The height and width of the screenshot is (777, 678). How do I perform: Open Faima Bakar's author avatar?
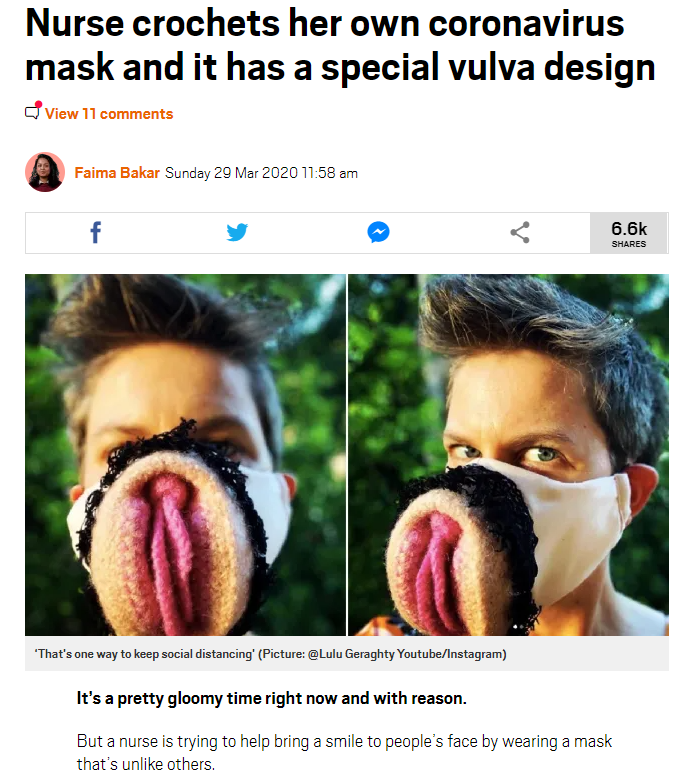click(45, 172)
